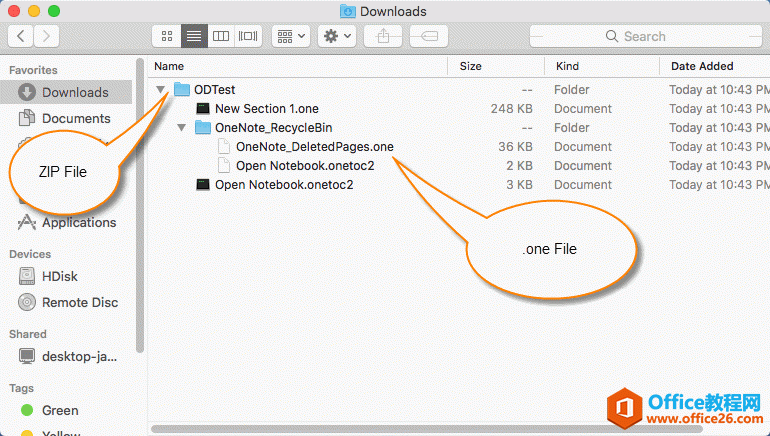Switch to cover flow view
Screen dimensions: 770x436
[x=248, y=36]
